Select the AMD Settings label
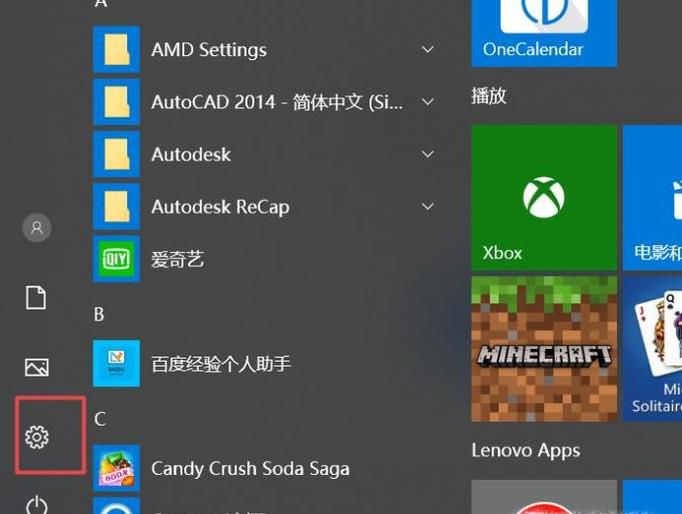The image size is (682, 514). tap(209, 50)
